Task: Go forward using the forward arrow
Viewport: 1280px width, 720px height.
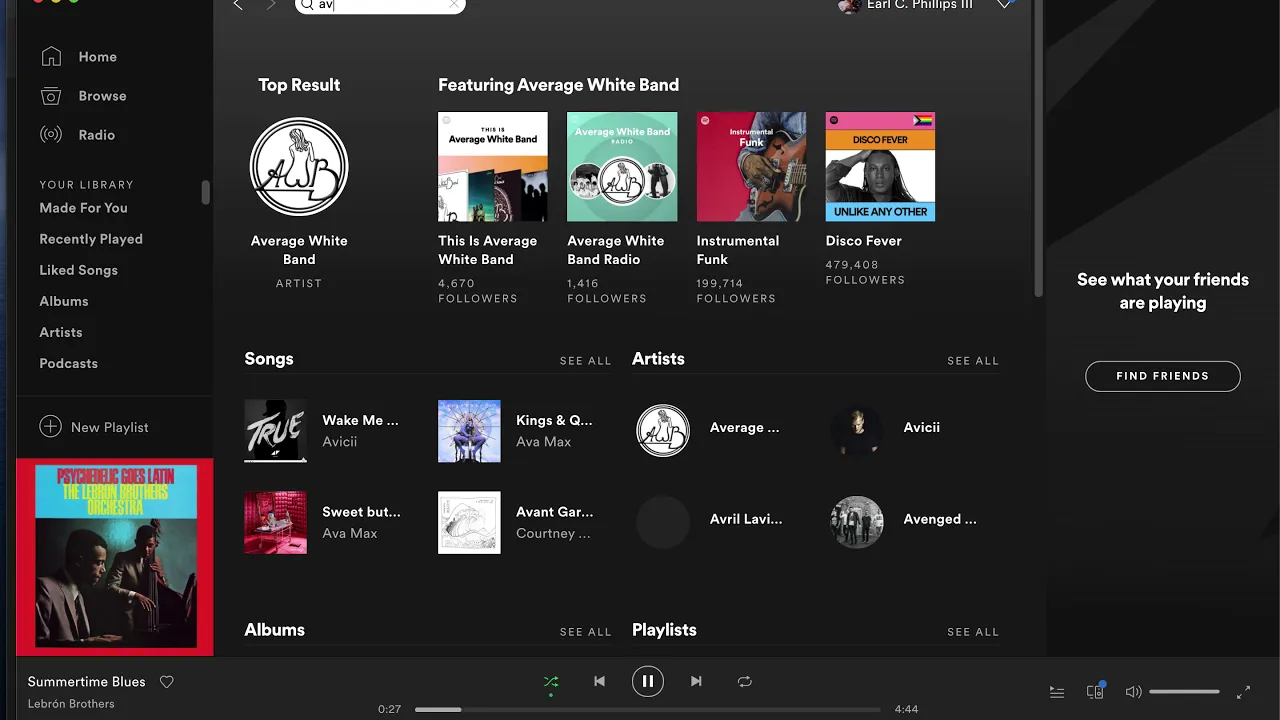Action: (271, 5)
